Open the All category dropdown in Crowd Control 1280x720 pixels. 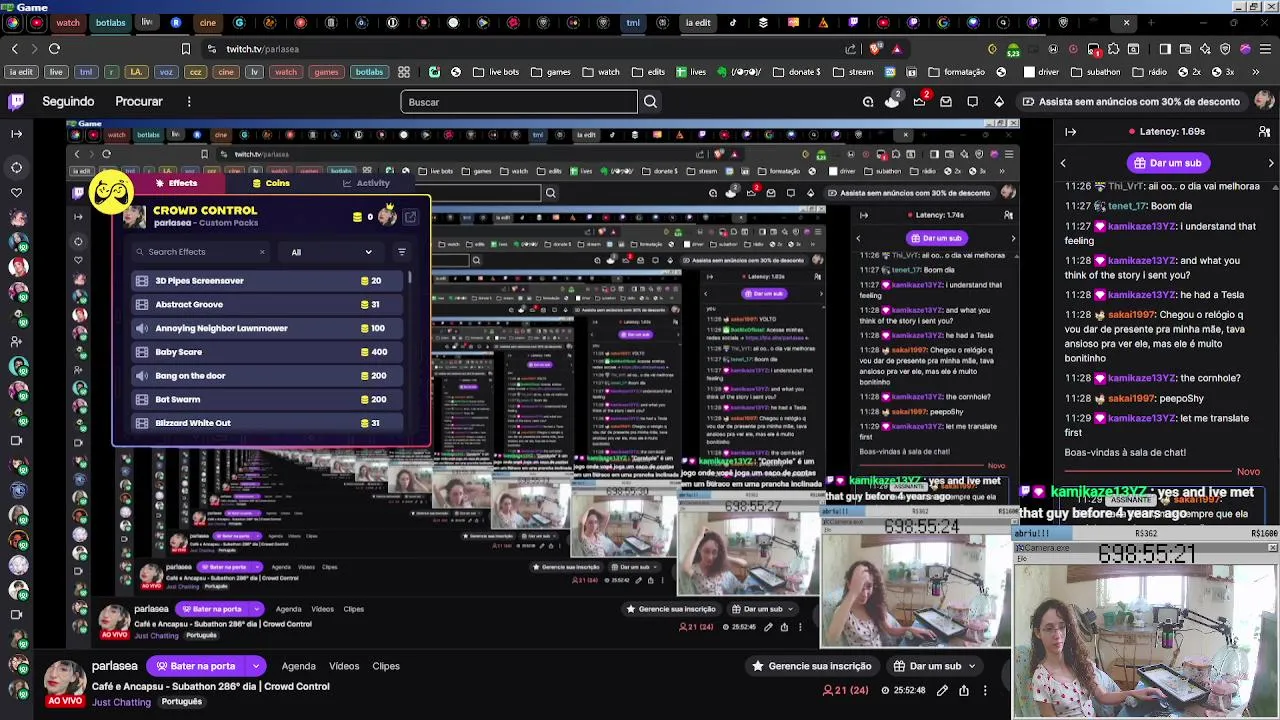point(331,252)
